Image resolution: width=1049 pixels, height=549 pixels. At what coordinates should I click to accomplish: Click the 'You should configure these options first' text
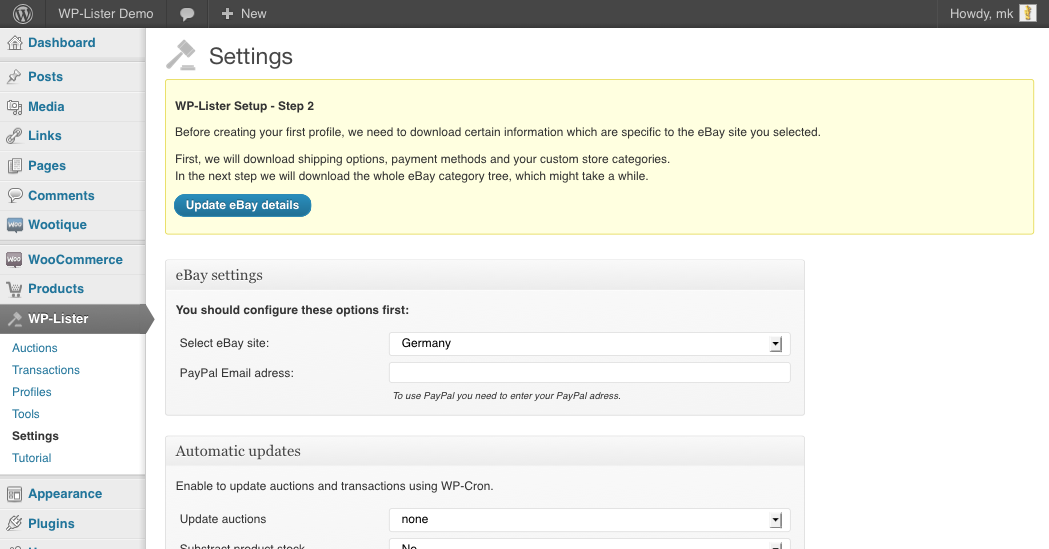(x=292, y=310)
